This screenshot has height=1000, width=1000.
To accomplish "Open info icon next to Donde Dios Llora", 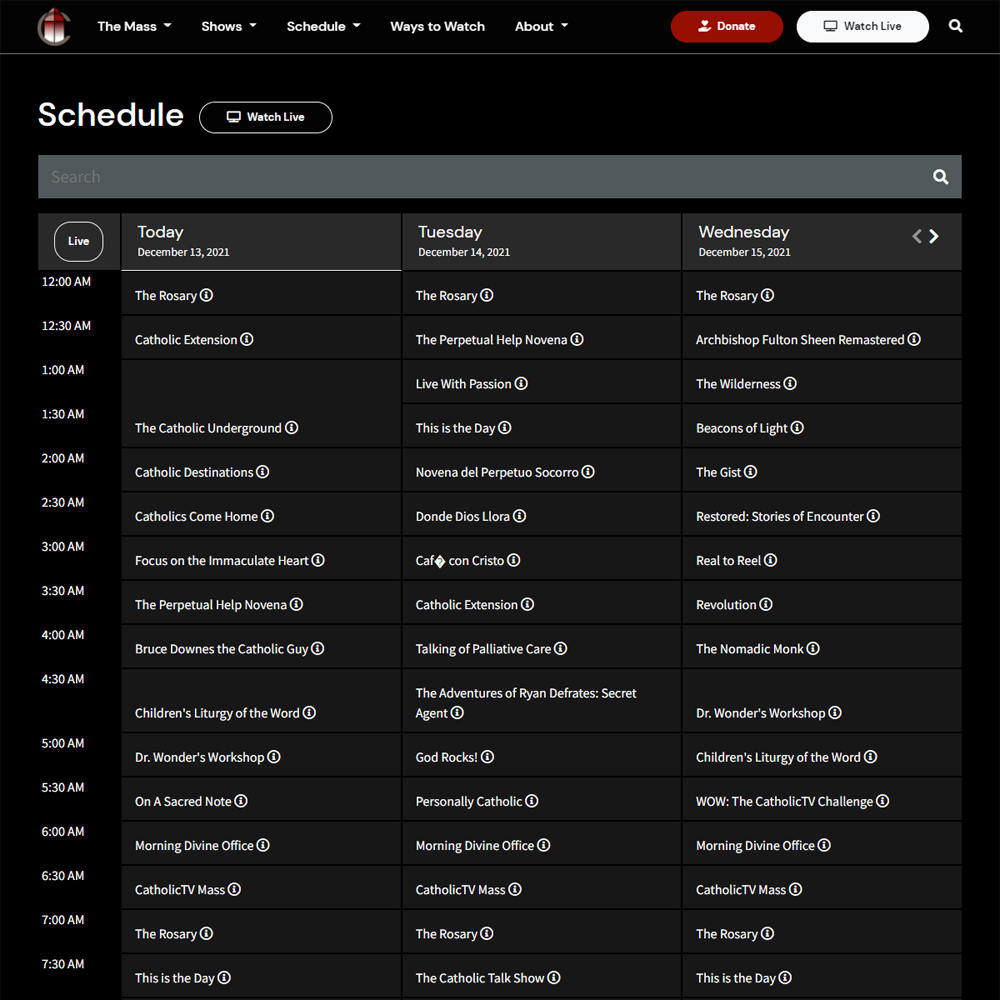I will 520,515.
